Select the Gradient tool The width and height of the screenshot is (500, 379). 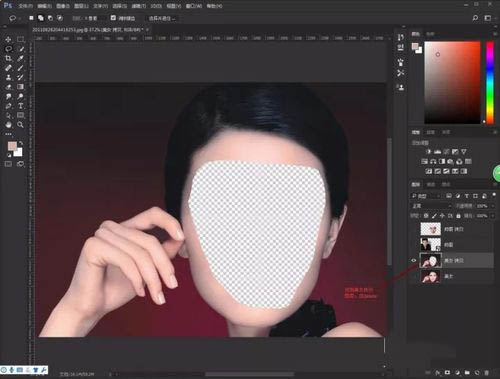coord(20,87)
